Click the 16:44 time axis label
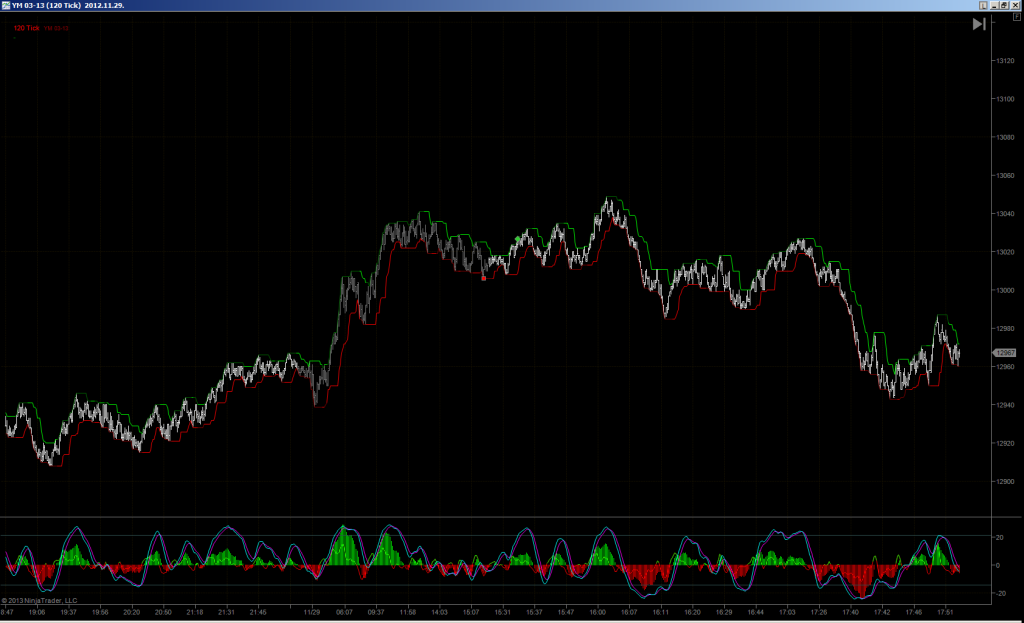The width and height of the screenshot is (1024, 623). [x=756, y=613]
